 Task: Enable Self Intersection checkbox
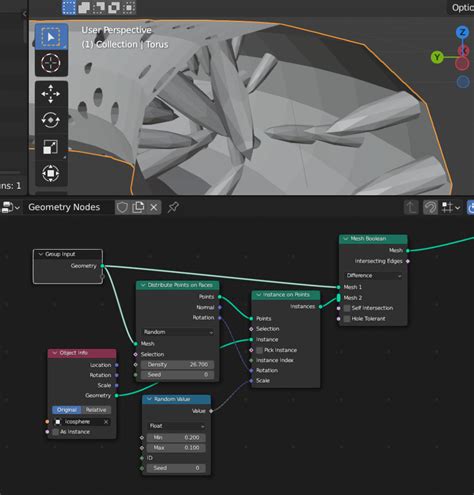pyautogui.click(x=347, y=308)
